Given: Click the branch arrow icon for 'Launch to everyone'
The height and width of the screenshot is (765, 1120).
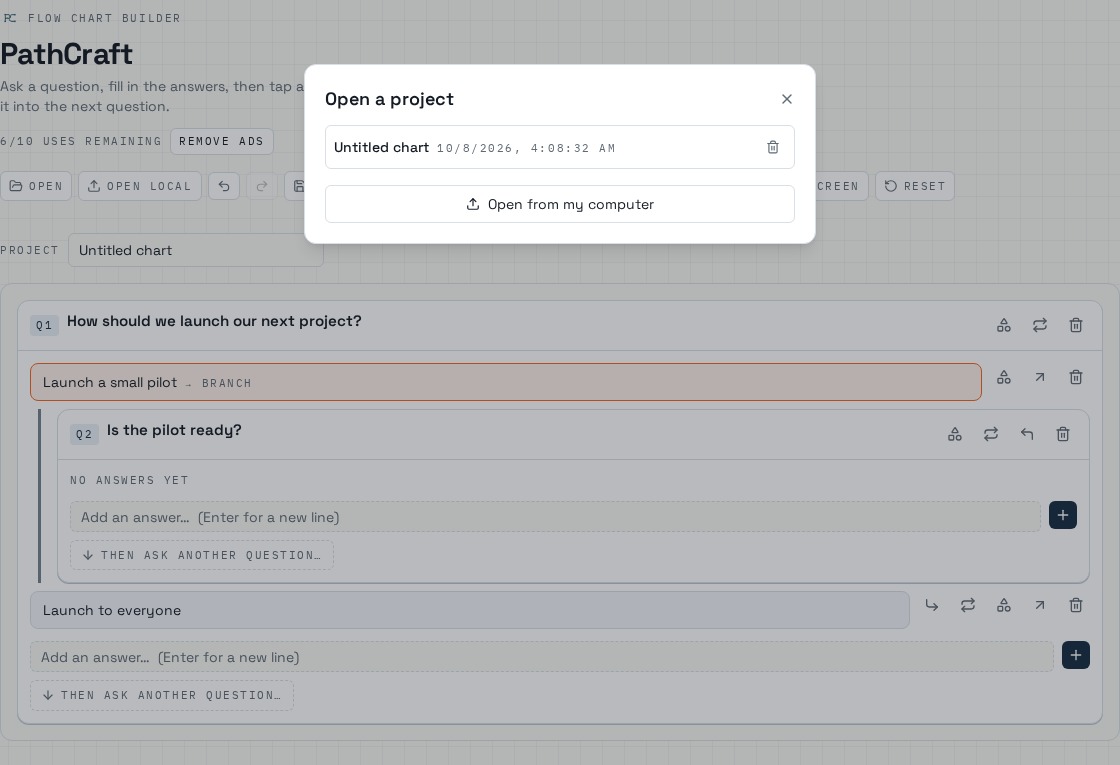Looking at the screenshot, I should [931, 606].
